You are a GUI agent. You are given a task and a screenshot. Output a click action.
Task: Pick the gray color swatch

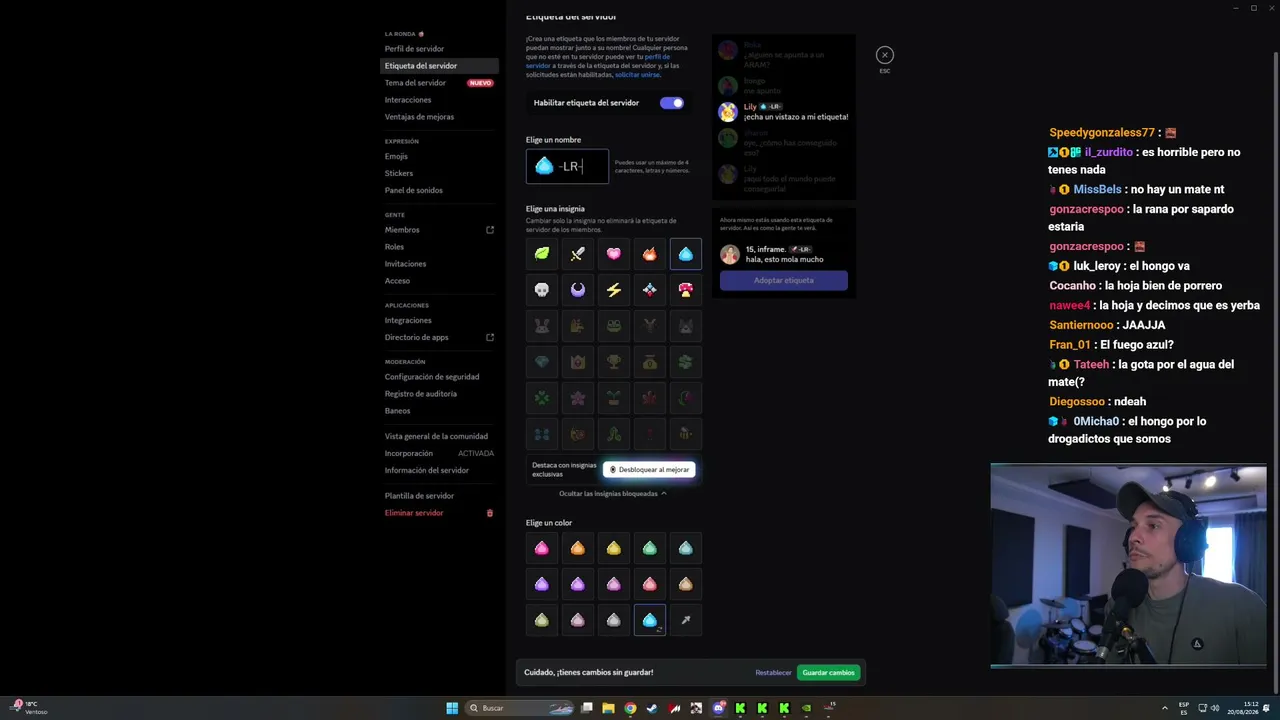[614, 620]
